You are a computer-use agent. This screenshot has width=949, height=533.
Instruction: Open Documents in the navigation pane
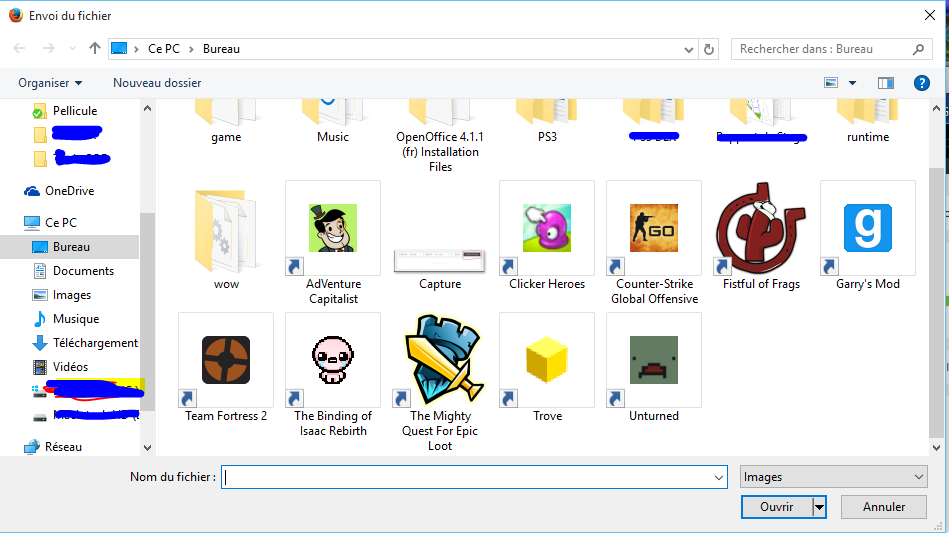[83, 271]
